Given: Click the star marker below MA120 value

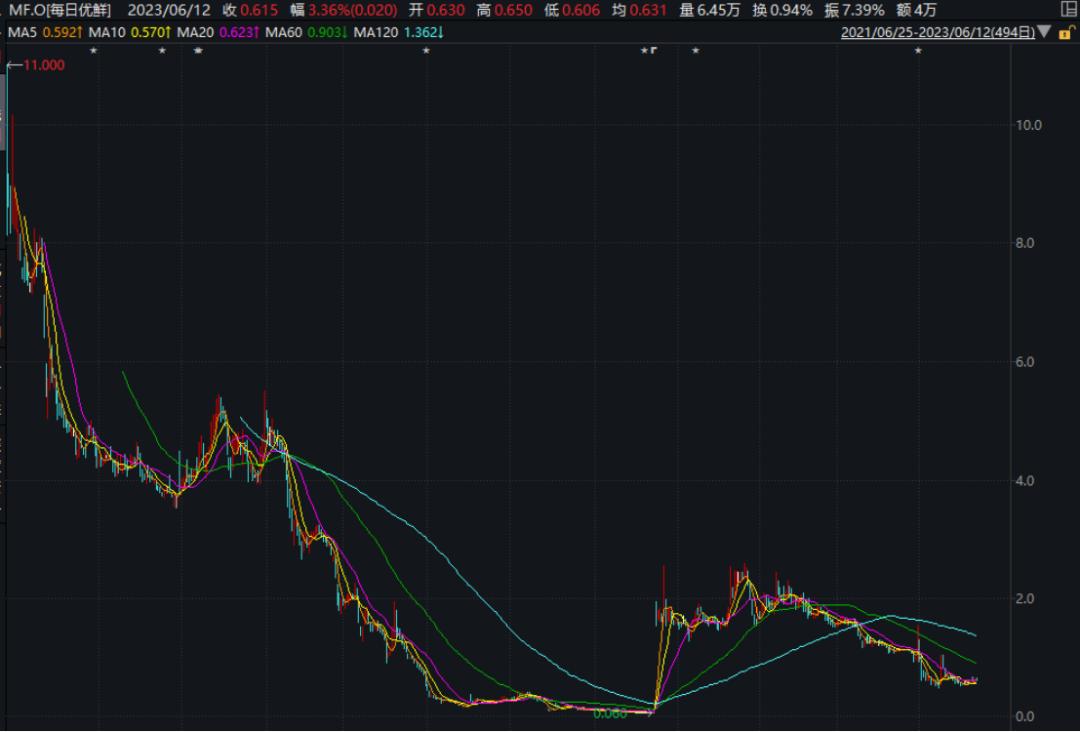Looking at the screenshot, I should pyautogui.click(x=426, y=50).
